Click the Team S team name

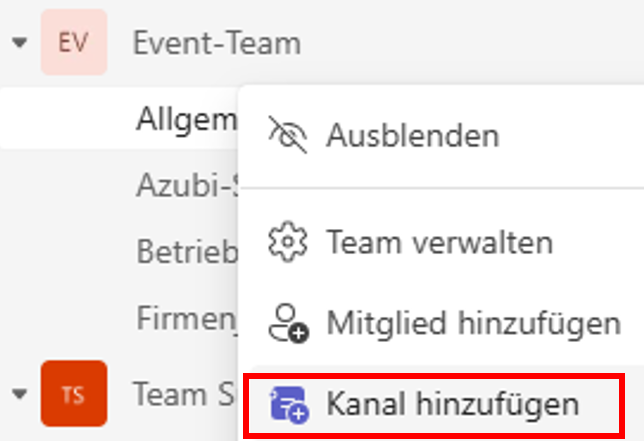click(185, 394)
